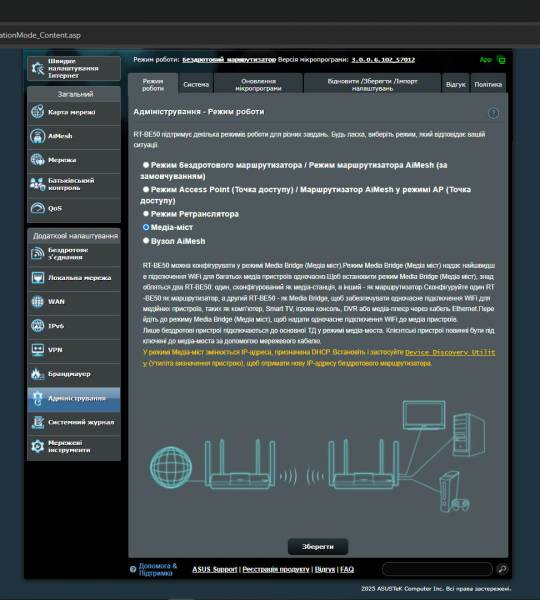Select Access Point mode radio button
The height and width of the screenshot is (600, 540).
pyautogui.click(x=146, y=189)
